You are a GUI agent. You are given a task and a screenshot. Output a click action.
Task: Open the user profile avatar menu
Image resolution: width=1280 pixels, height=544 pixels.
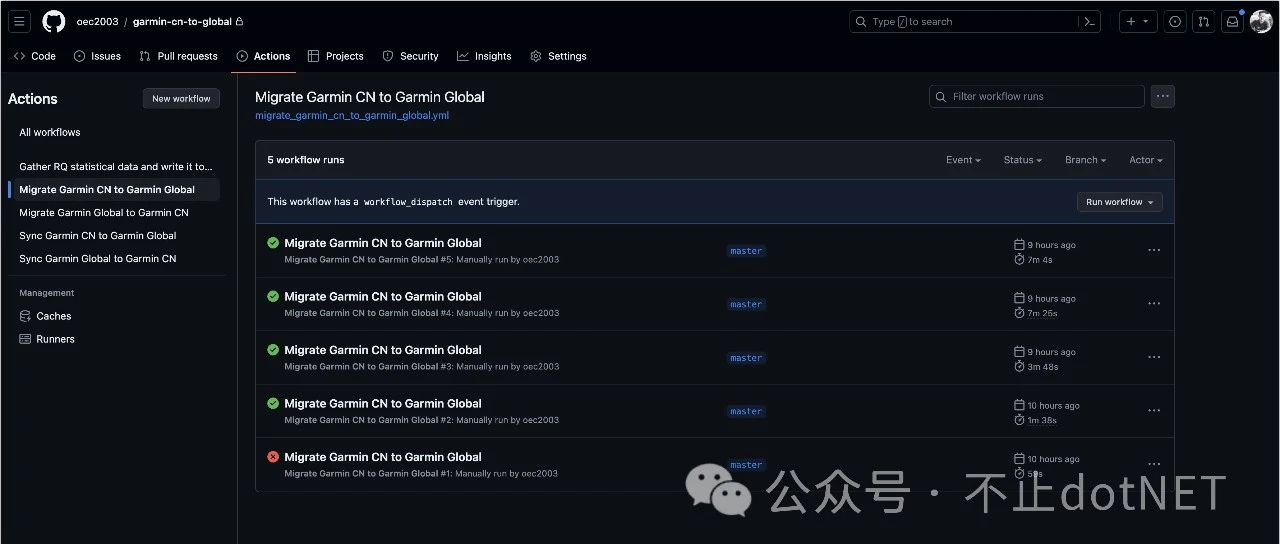tap(1261, 21)
